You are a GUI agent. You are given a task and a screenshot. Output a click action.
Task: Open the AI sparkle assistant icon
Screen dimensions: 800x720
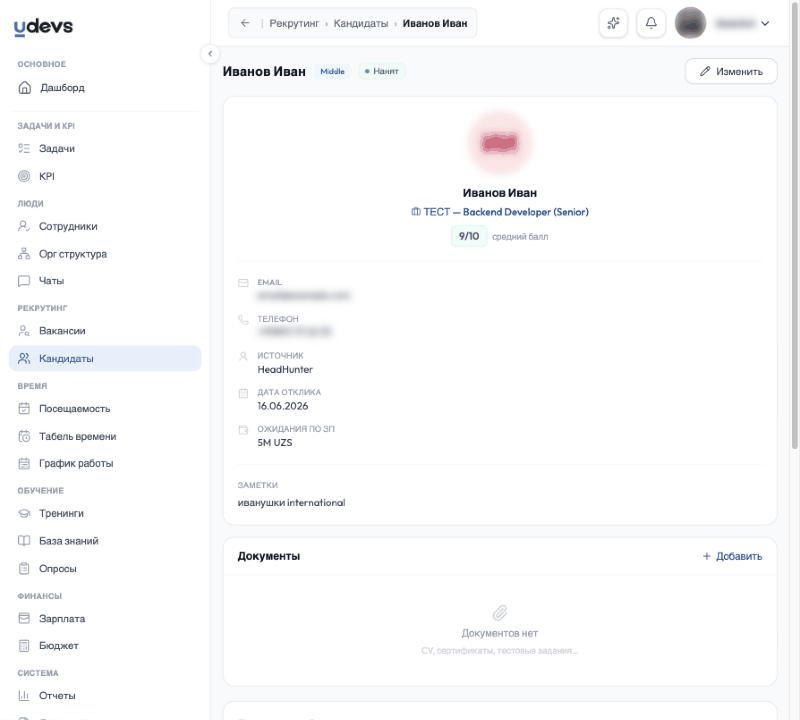pyautogui.click(x=613, y=23)
